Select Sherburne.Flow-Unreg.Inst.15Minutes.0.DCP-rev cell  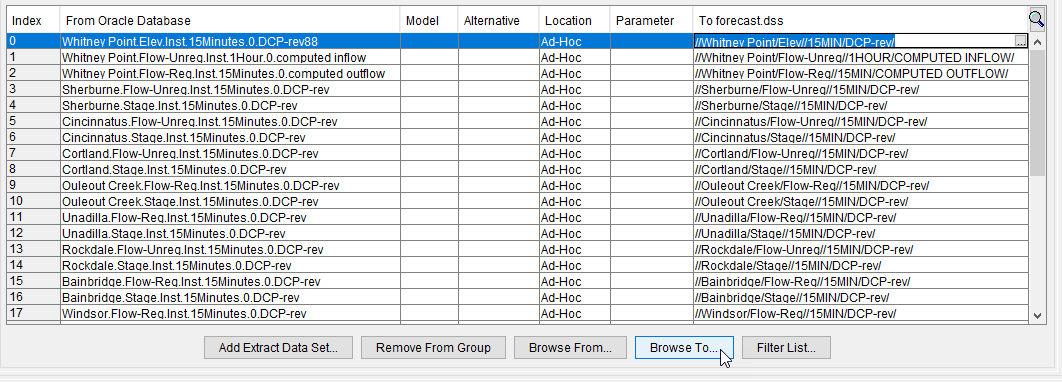pos(230,89)
